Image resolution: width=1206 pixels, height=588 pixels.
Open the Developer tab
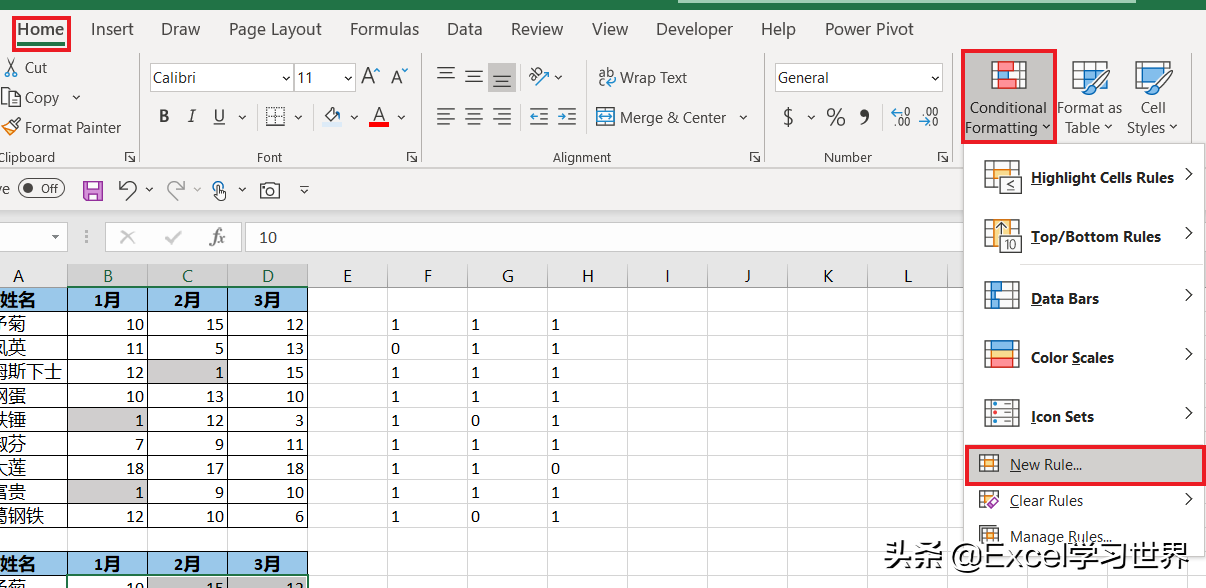695,29
